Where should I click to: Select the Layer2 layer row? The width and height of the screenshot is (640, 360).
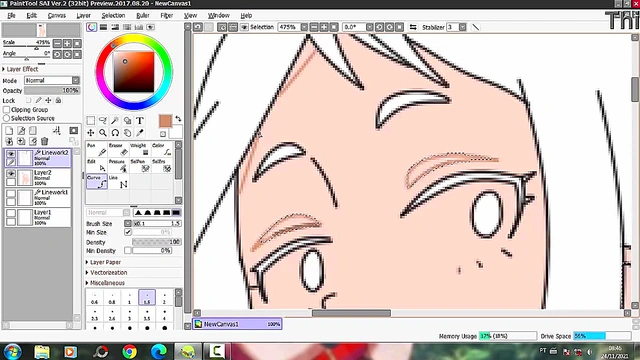(38, 178)
